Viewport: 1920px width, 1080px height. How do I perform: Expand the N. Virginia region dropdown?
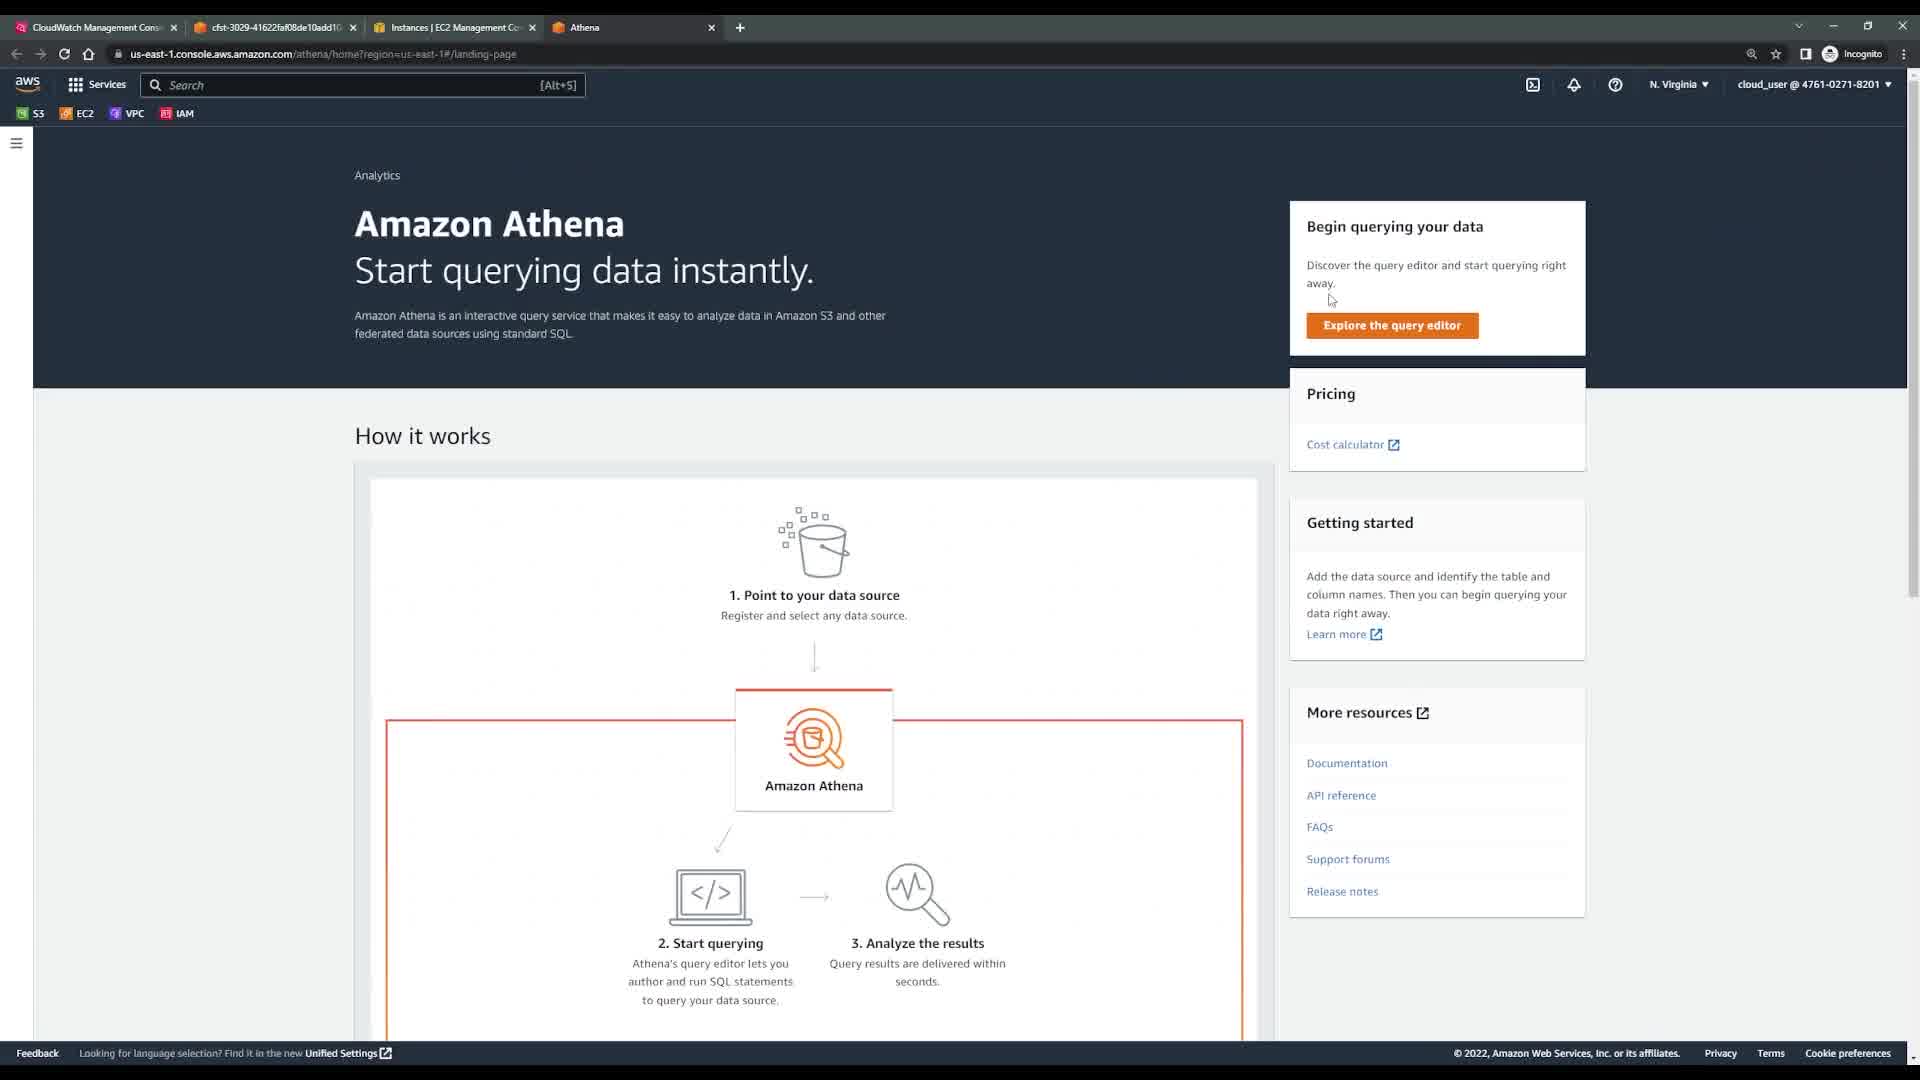pyautogui.click(x=1679, y=85)
